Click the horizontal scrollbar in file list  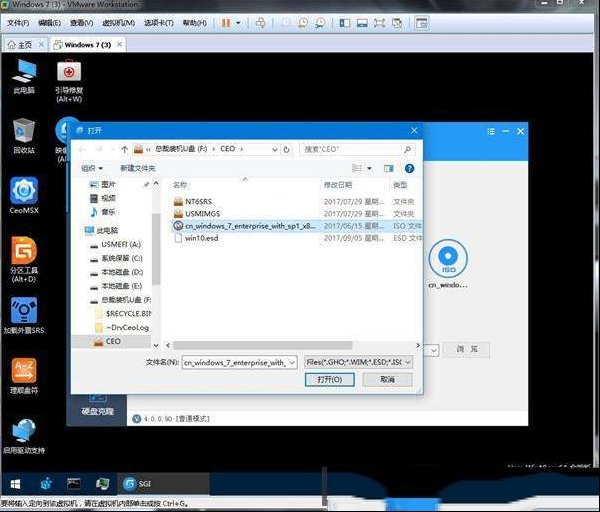[262, 346]
